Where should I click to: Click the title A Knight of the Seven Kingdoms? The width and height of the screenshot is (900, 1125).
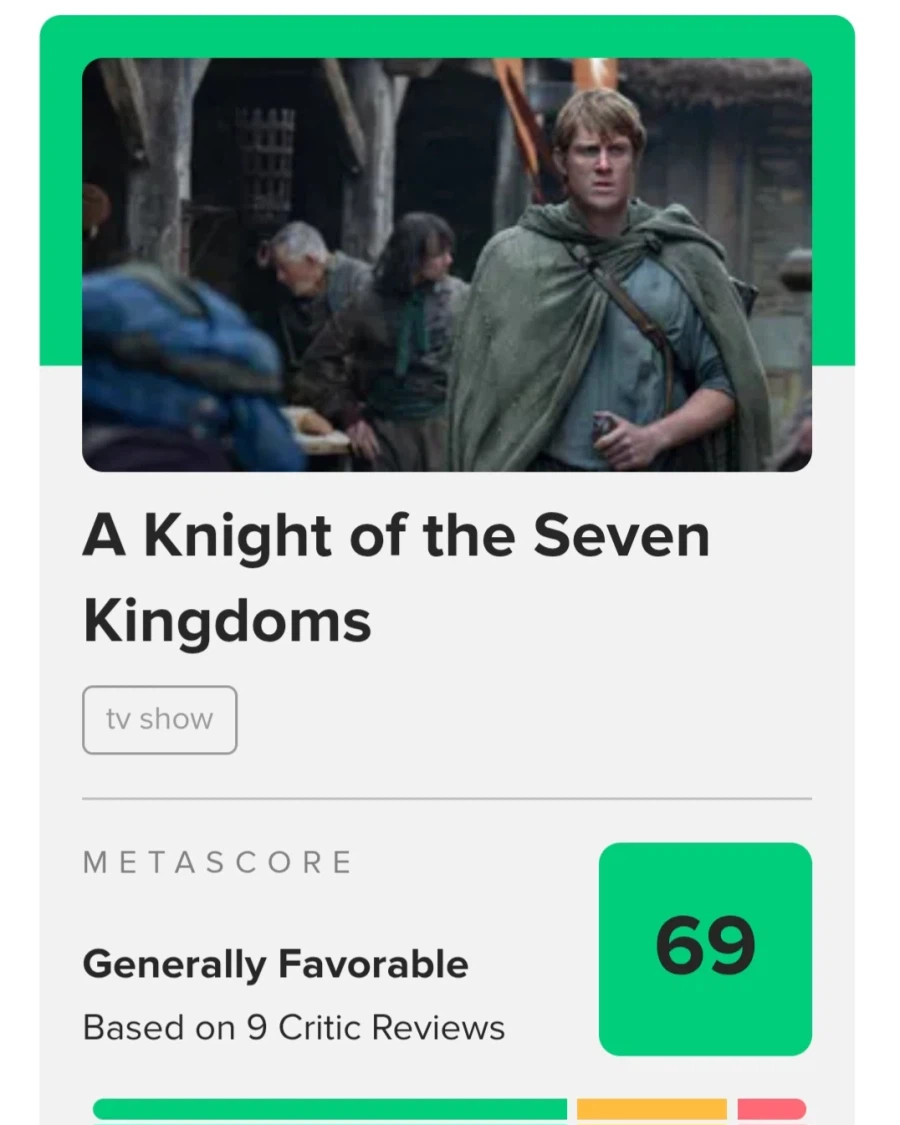396,578
